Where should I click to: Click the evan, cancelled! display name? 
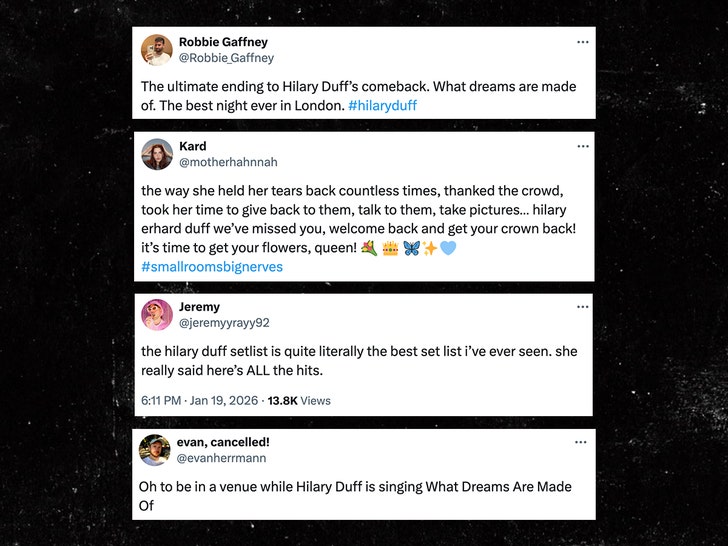pyautogui.click(x=224, y=442)
